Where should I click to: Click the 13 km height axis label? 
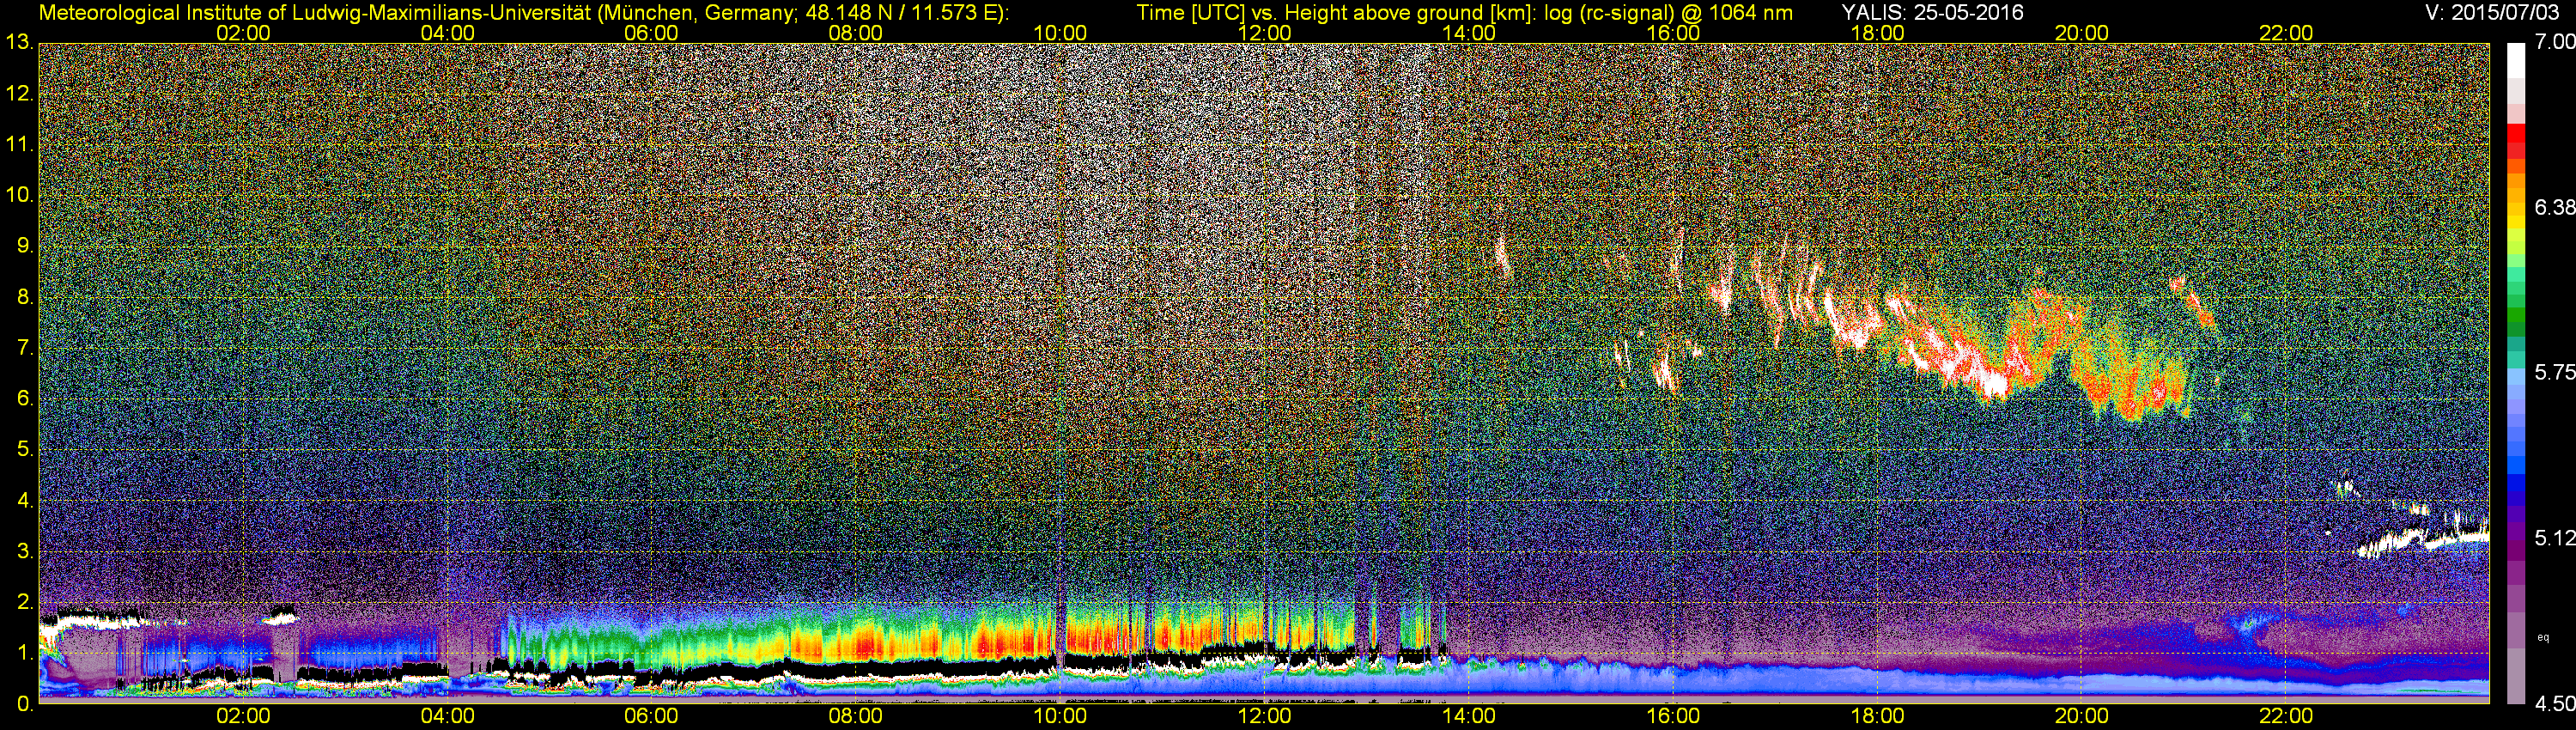[20, 42]
